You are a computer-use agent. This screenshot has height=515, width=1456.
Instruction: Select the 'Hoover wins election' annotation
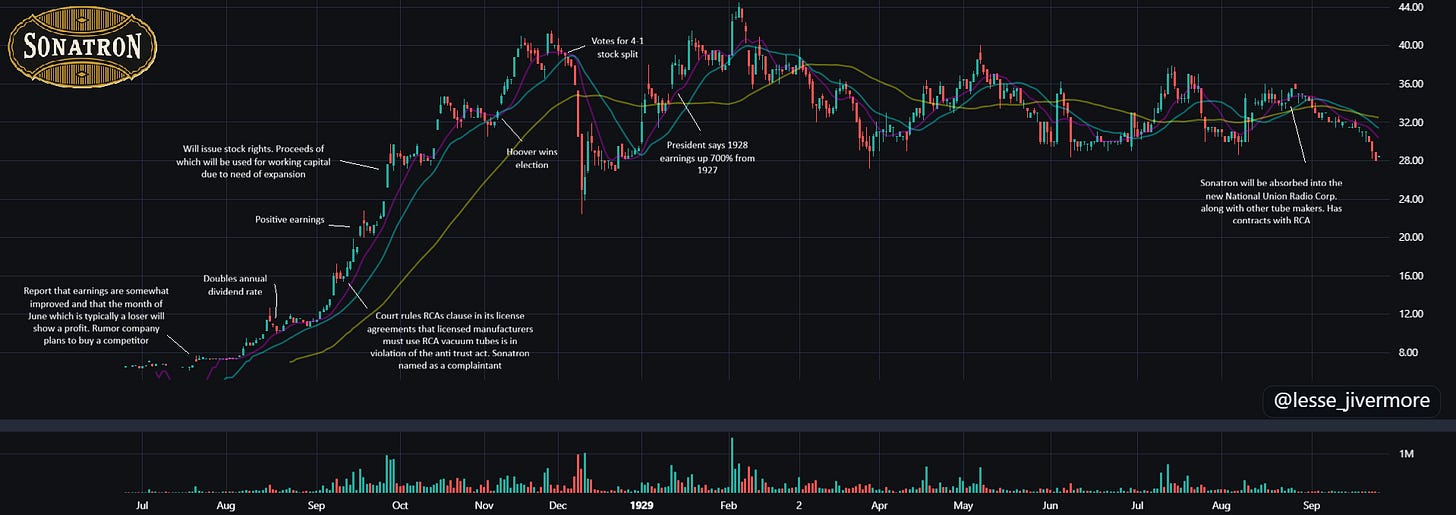point(532,159)
